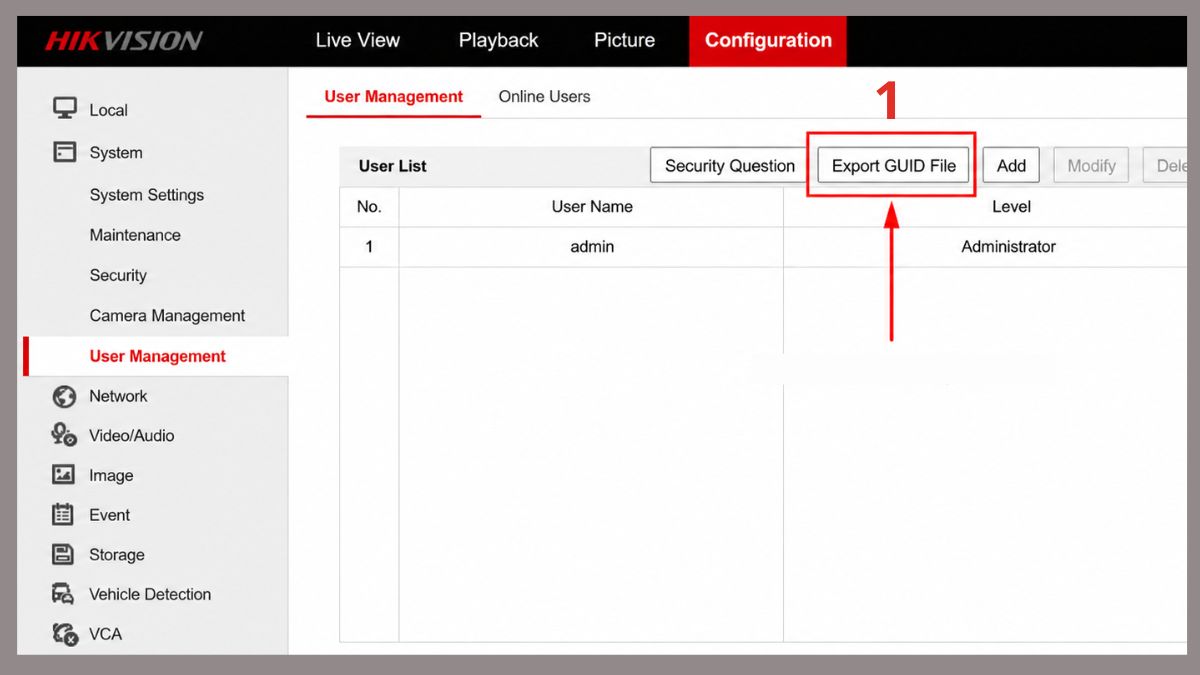Click the Export GUID File button
1200x675 pixels.
[894, 166]
